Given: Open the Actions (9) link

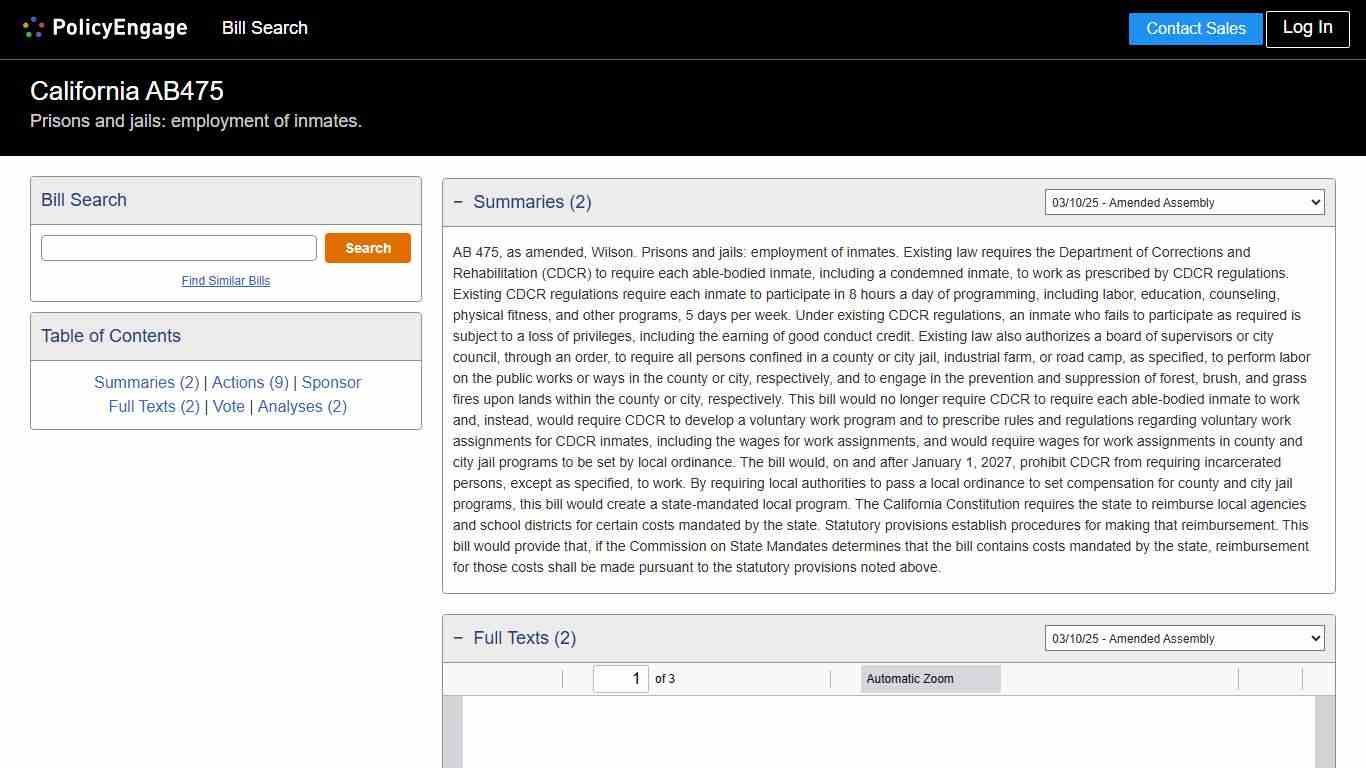Looking at the screenshot, I should (x=250, y=382).
